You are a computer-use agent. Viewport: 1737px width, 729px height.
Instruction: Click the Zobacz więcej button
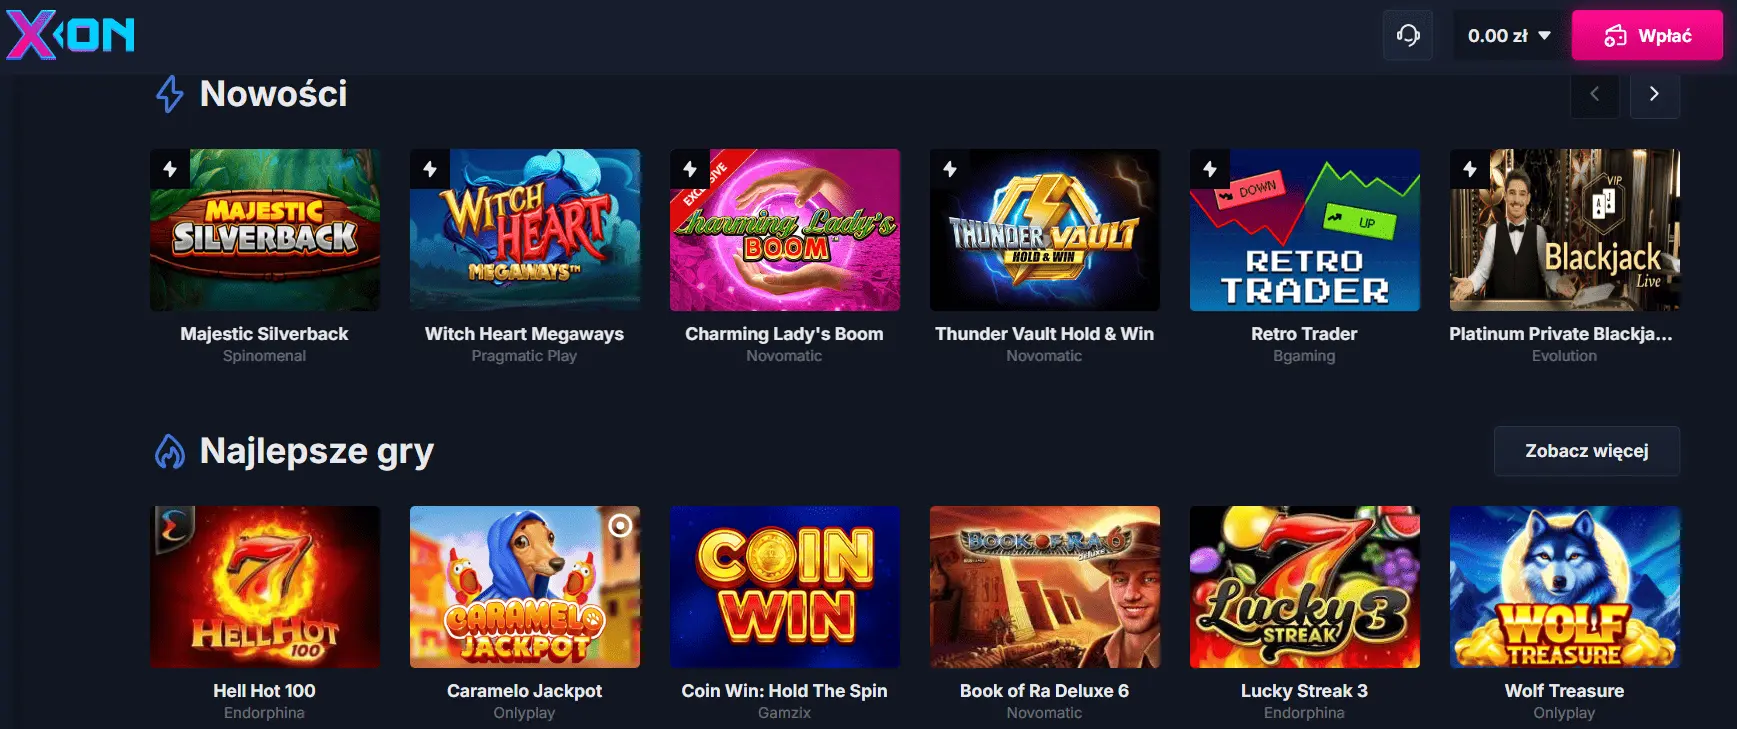(x=1587, y=451)
